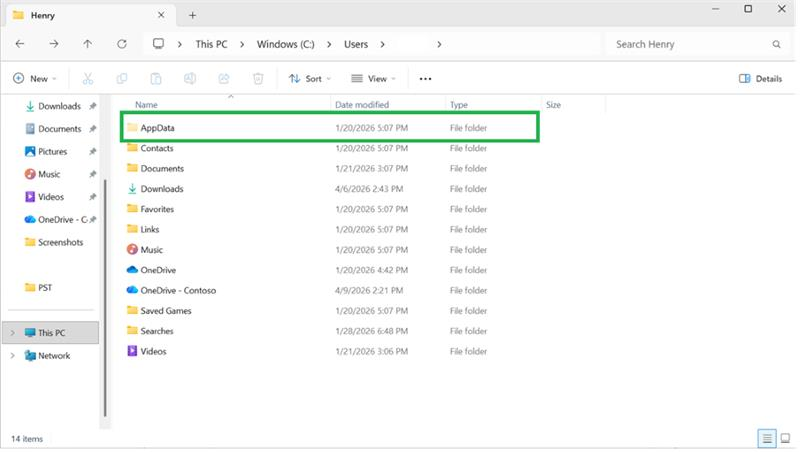Open the New dropdown menu
The image size is (800, 452).
pos(34,79)
